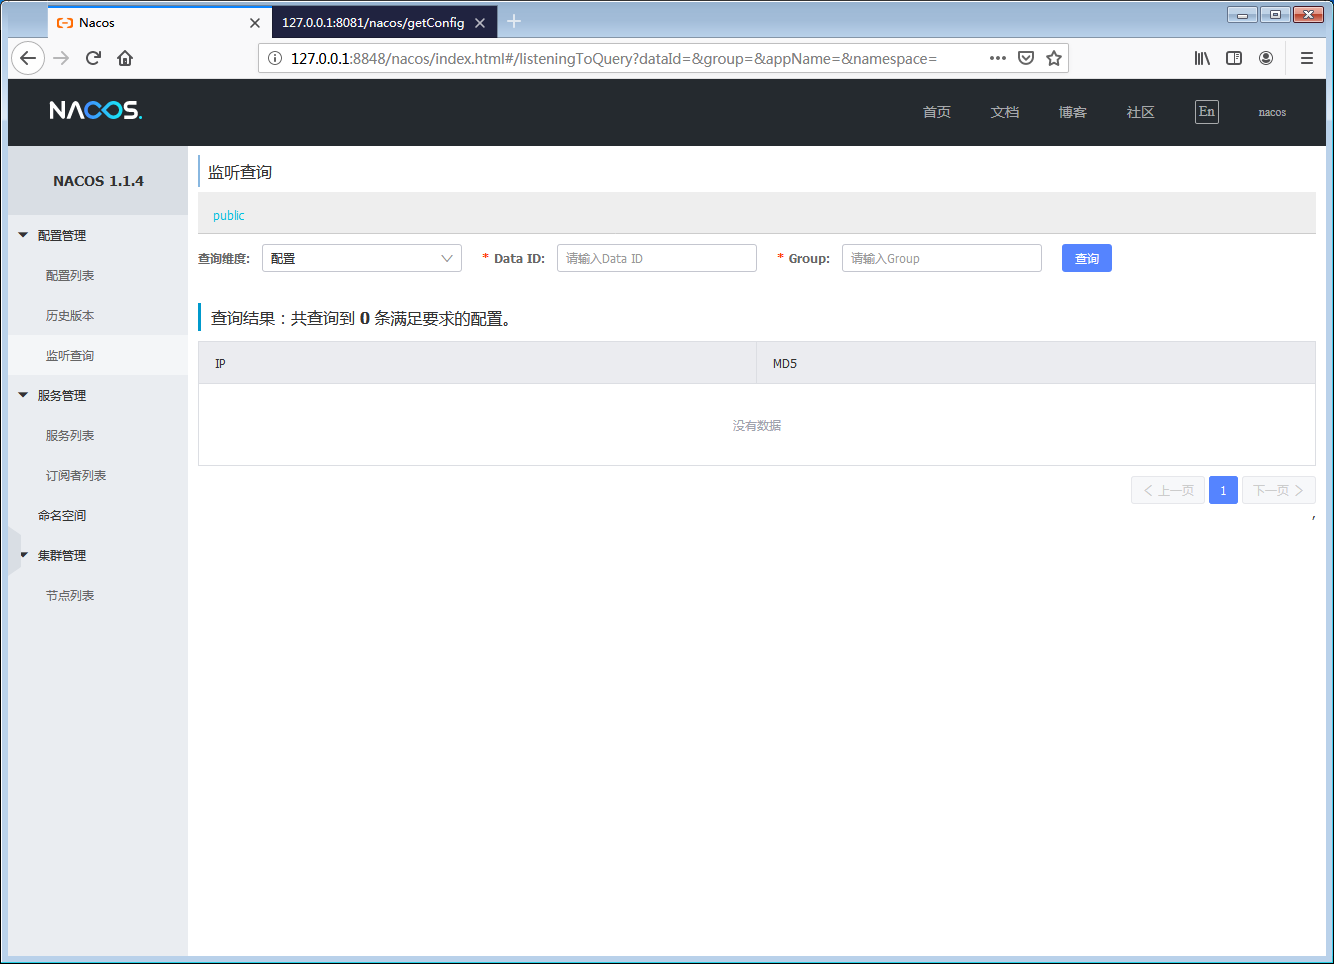
Task: Open the browser home page icon
Action: (x=125, y=58)
